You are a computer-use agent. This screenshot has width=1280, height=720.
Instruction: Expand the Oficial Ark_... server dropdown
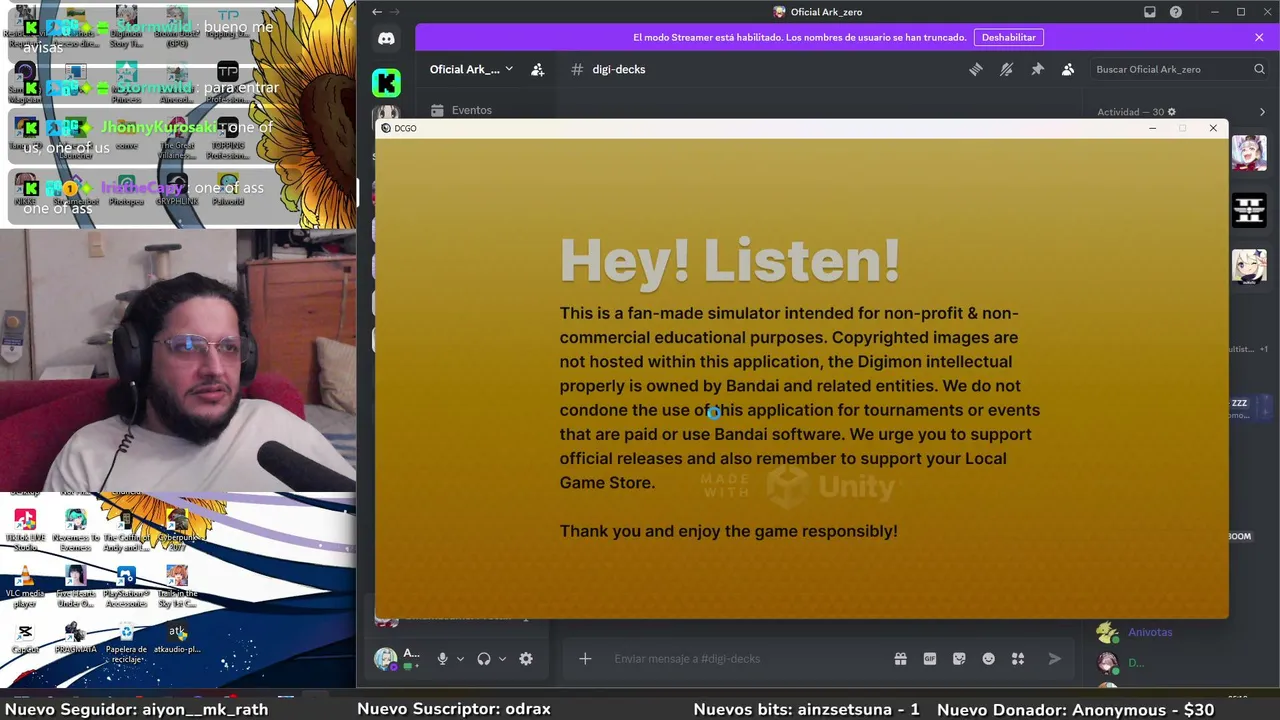coord(471,69)
